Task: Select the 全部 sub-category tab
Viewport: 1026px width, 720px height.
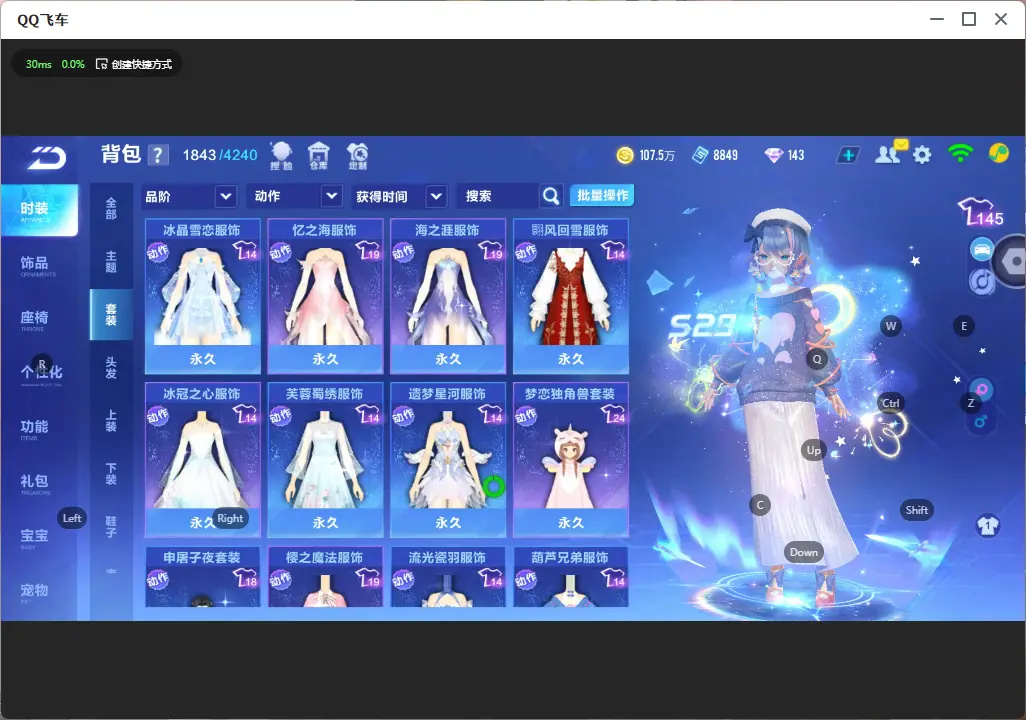Action: click(111, 209)
